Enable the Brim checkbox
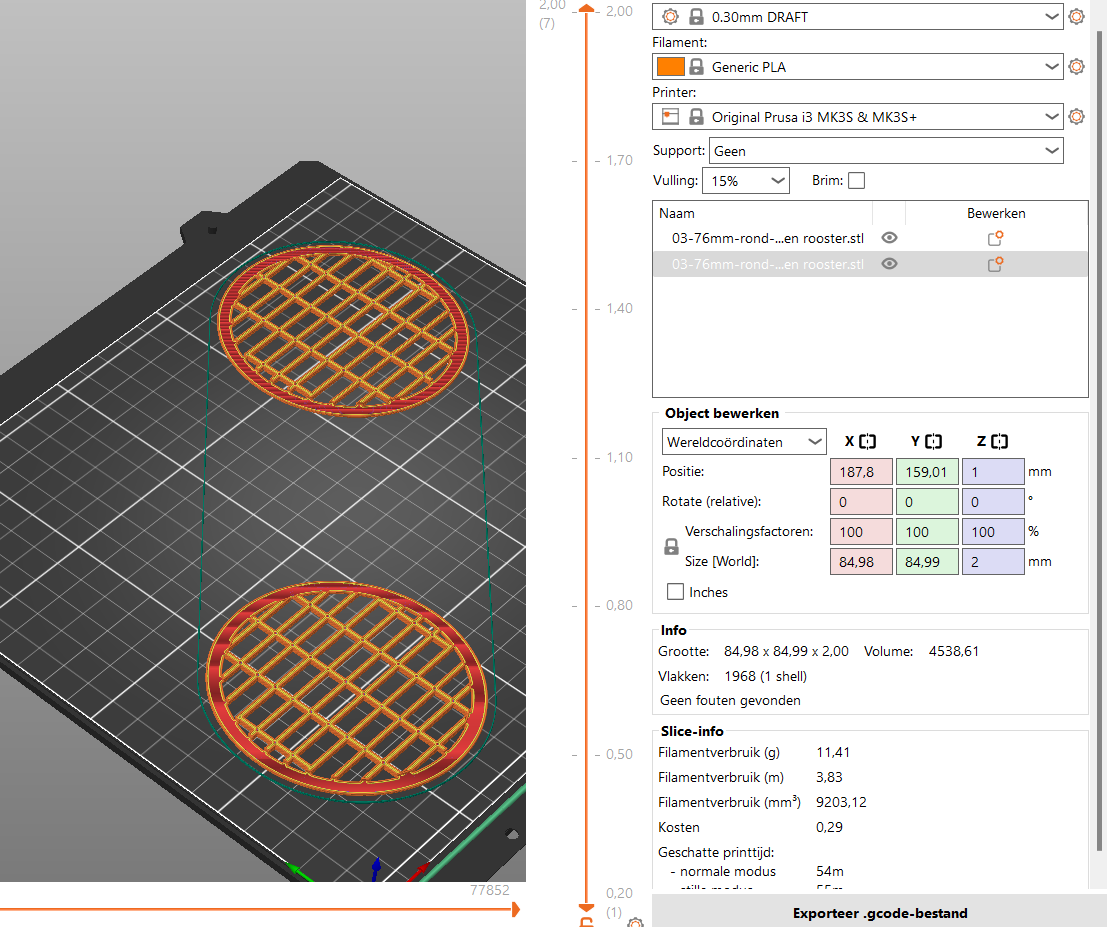 [x=856, y=181]
